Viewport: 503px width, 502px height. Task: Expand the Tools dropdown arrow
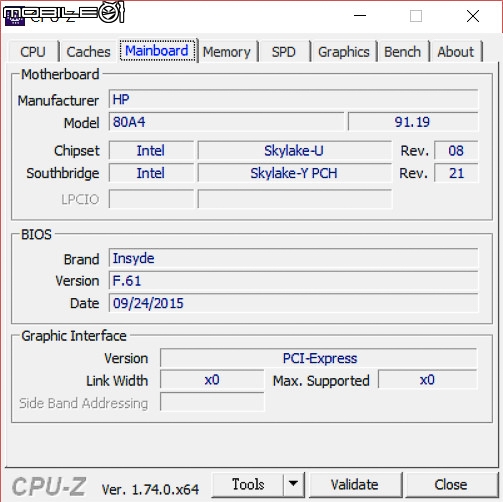click(294, 484)
